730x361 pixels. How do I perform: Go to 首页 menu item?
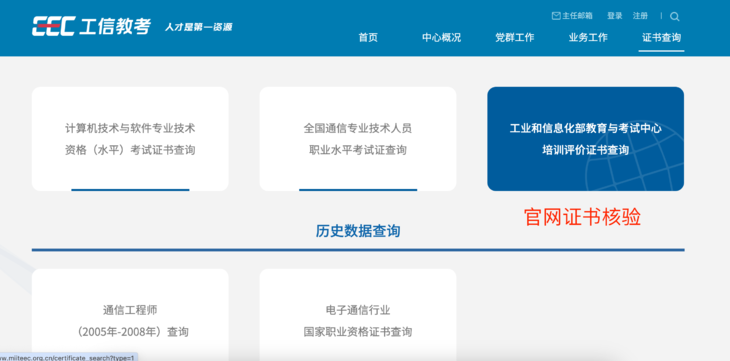(368, 38)
